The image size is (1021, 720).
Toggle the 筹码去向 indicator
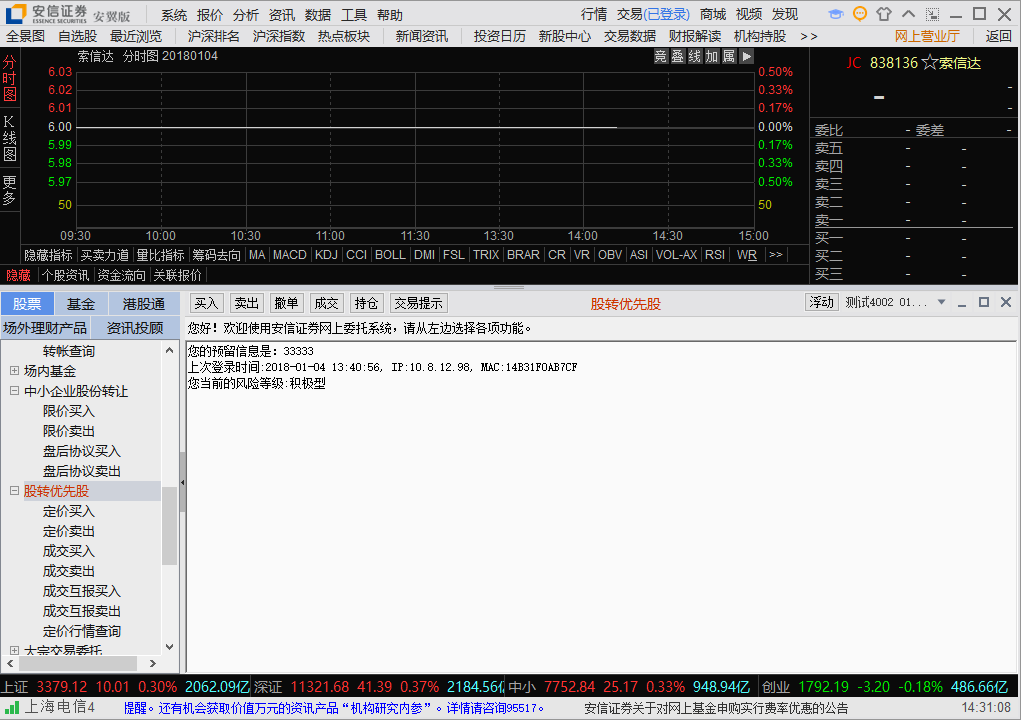[x=217, y=255]
